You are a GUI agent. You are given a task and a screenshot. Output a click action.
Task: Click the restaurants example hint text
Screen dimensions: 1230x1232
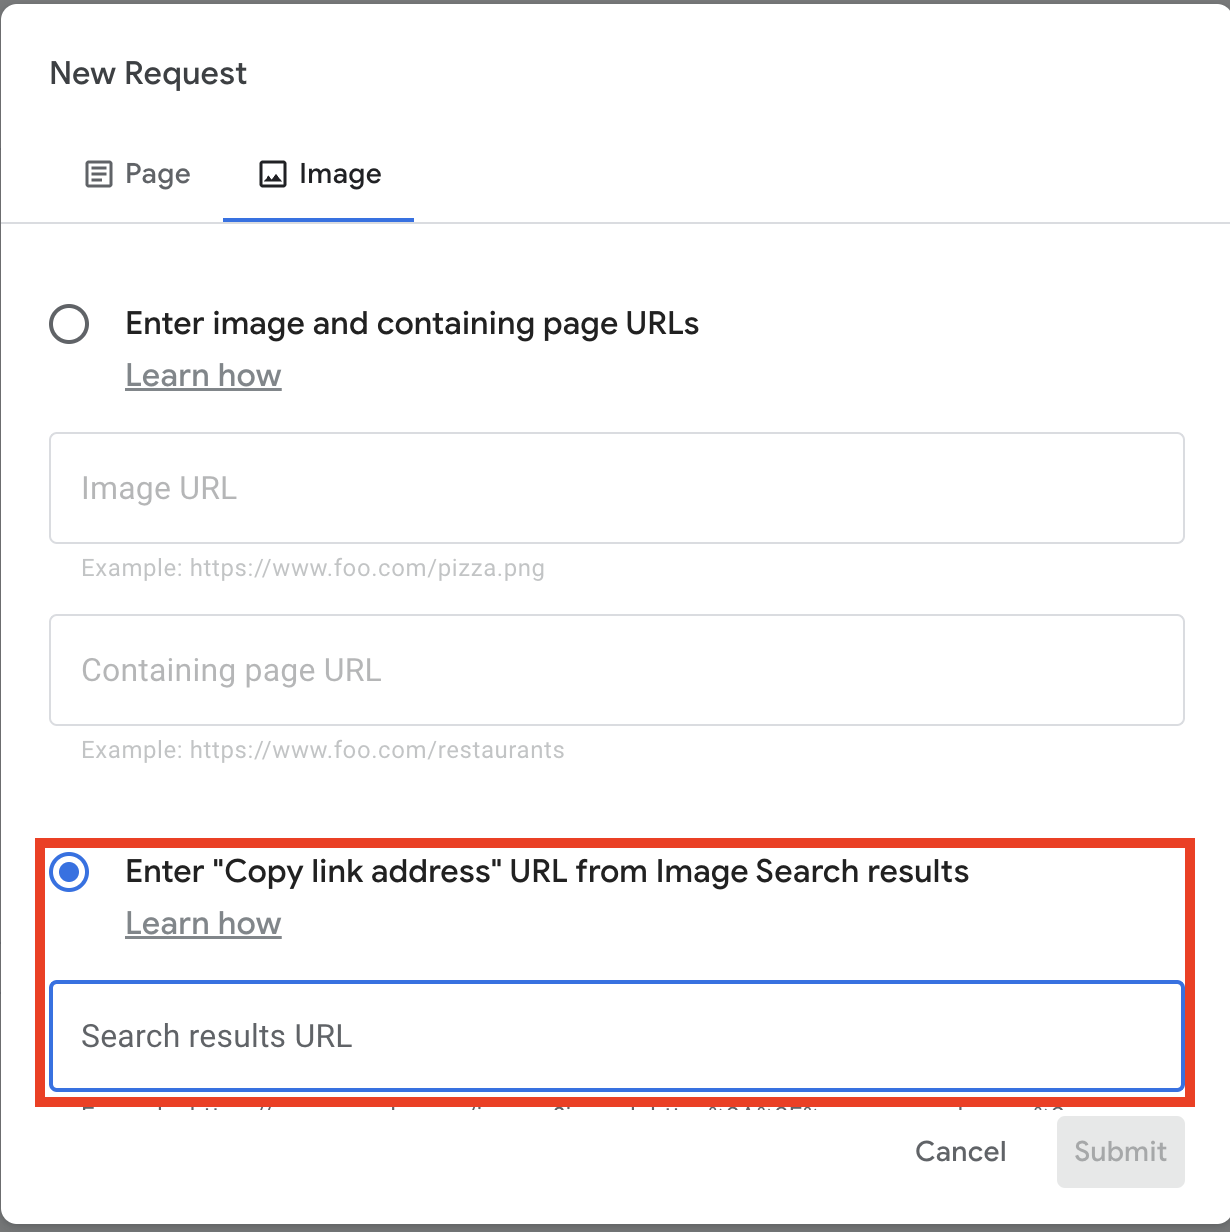tap(323, 751)
